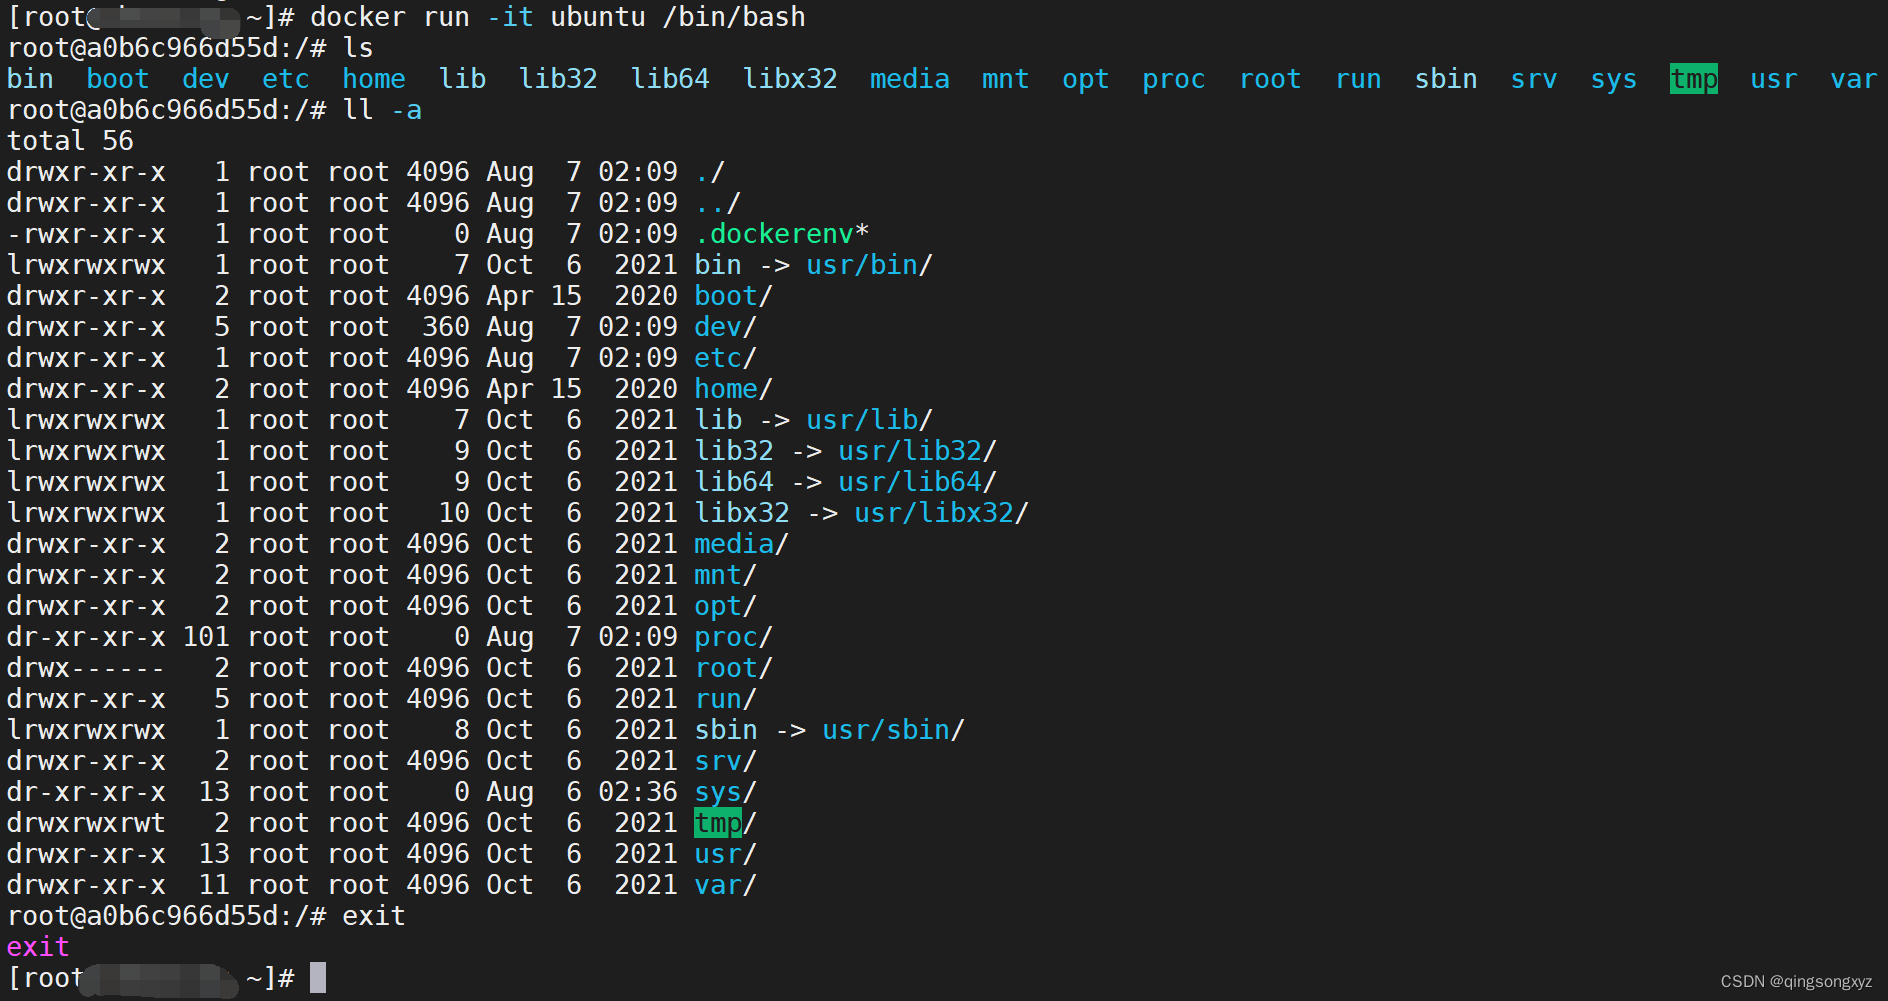Click 'lib64' in the ls output row

(x=670, y=79)
